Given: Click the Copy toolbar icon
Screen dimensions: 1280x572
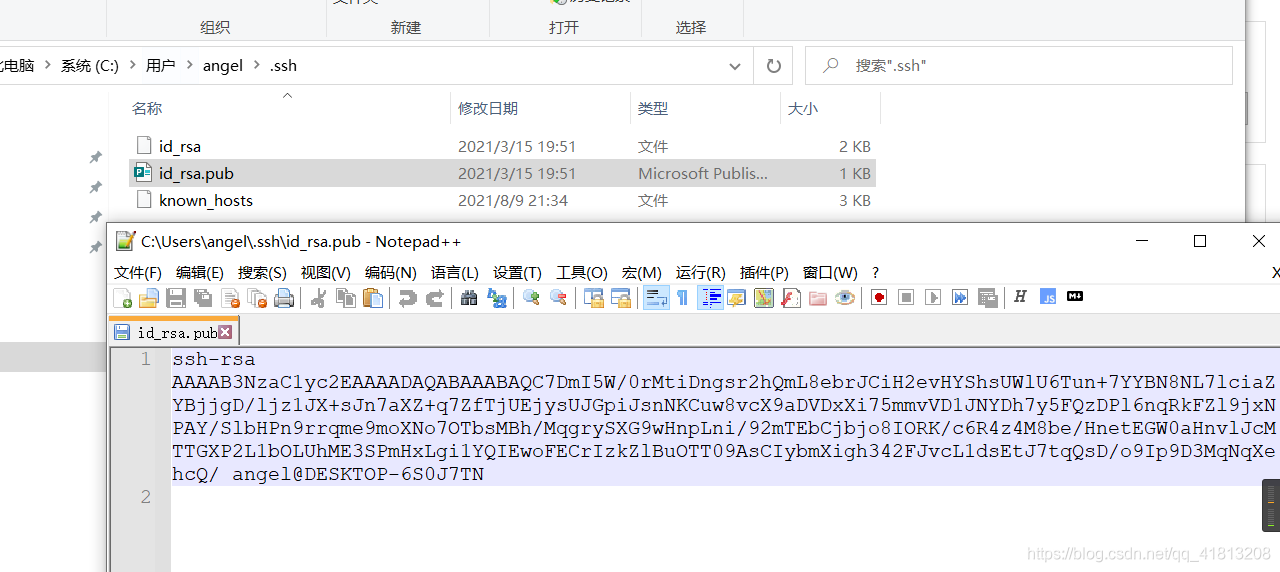Looking at the screenshot, I should click(x=346, y=298).
